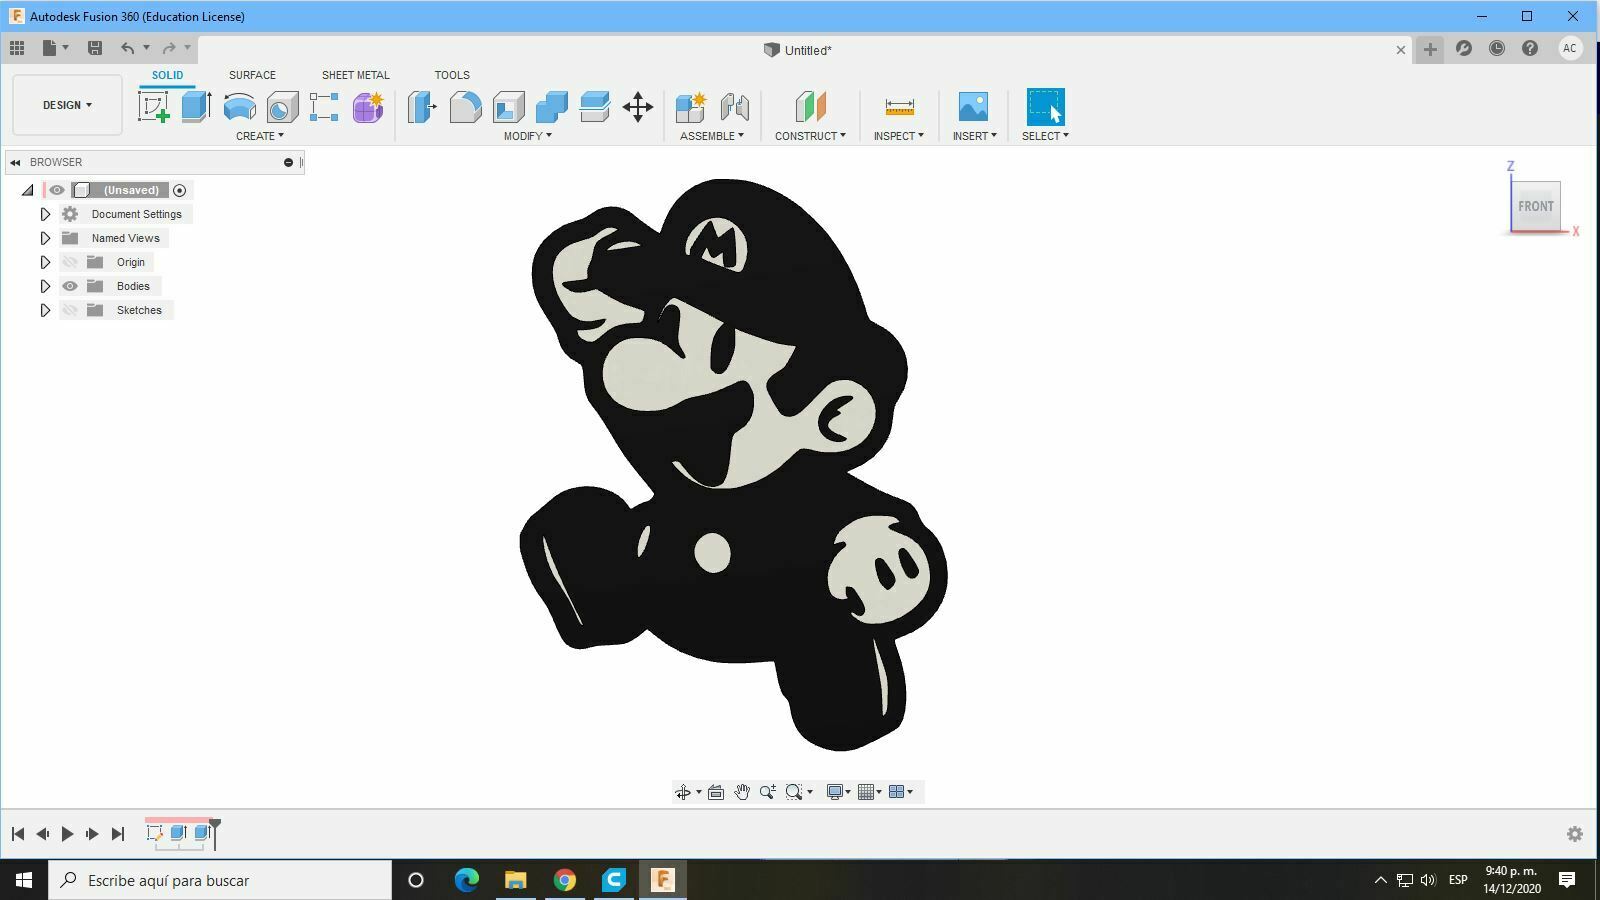Viewport: 1600px width, 900px height.
Task: Toggle visibility of the Bodies folder
Action: (x=70, y=286)
